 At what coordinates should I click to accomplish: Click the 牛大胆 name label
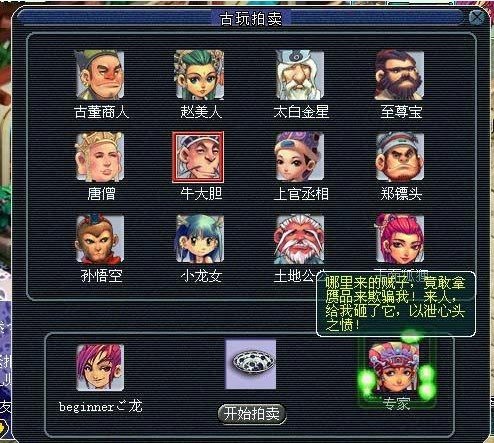(201, 194)
